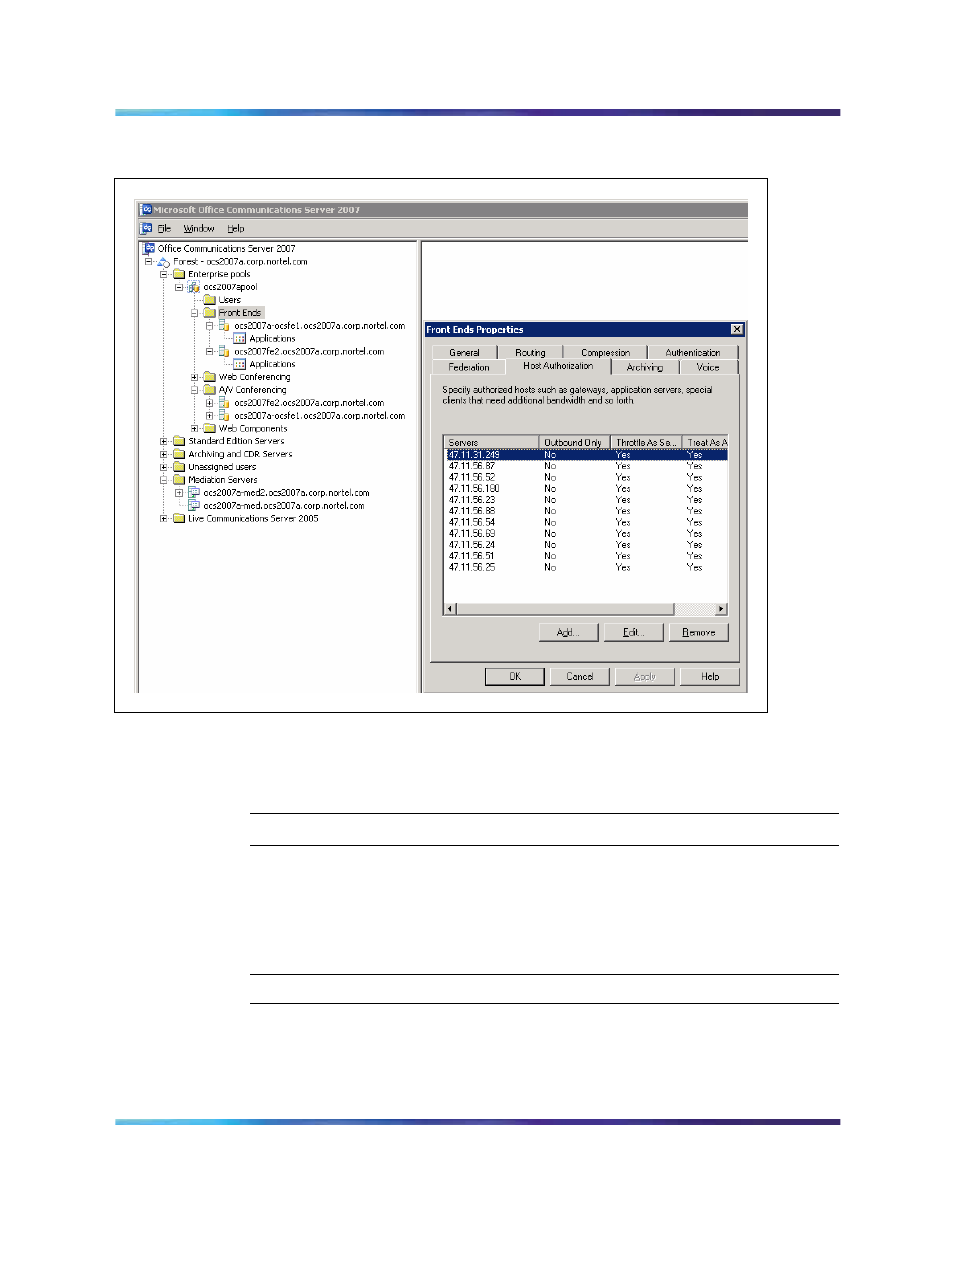This screenshot has width=954, height=1272.
Task: Collapse the A/V Conferencing node
Action: point(195,390)
